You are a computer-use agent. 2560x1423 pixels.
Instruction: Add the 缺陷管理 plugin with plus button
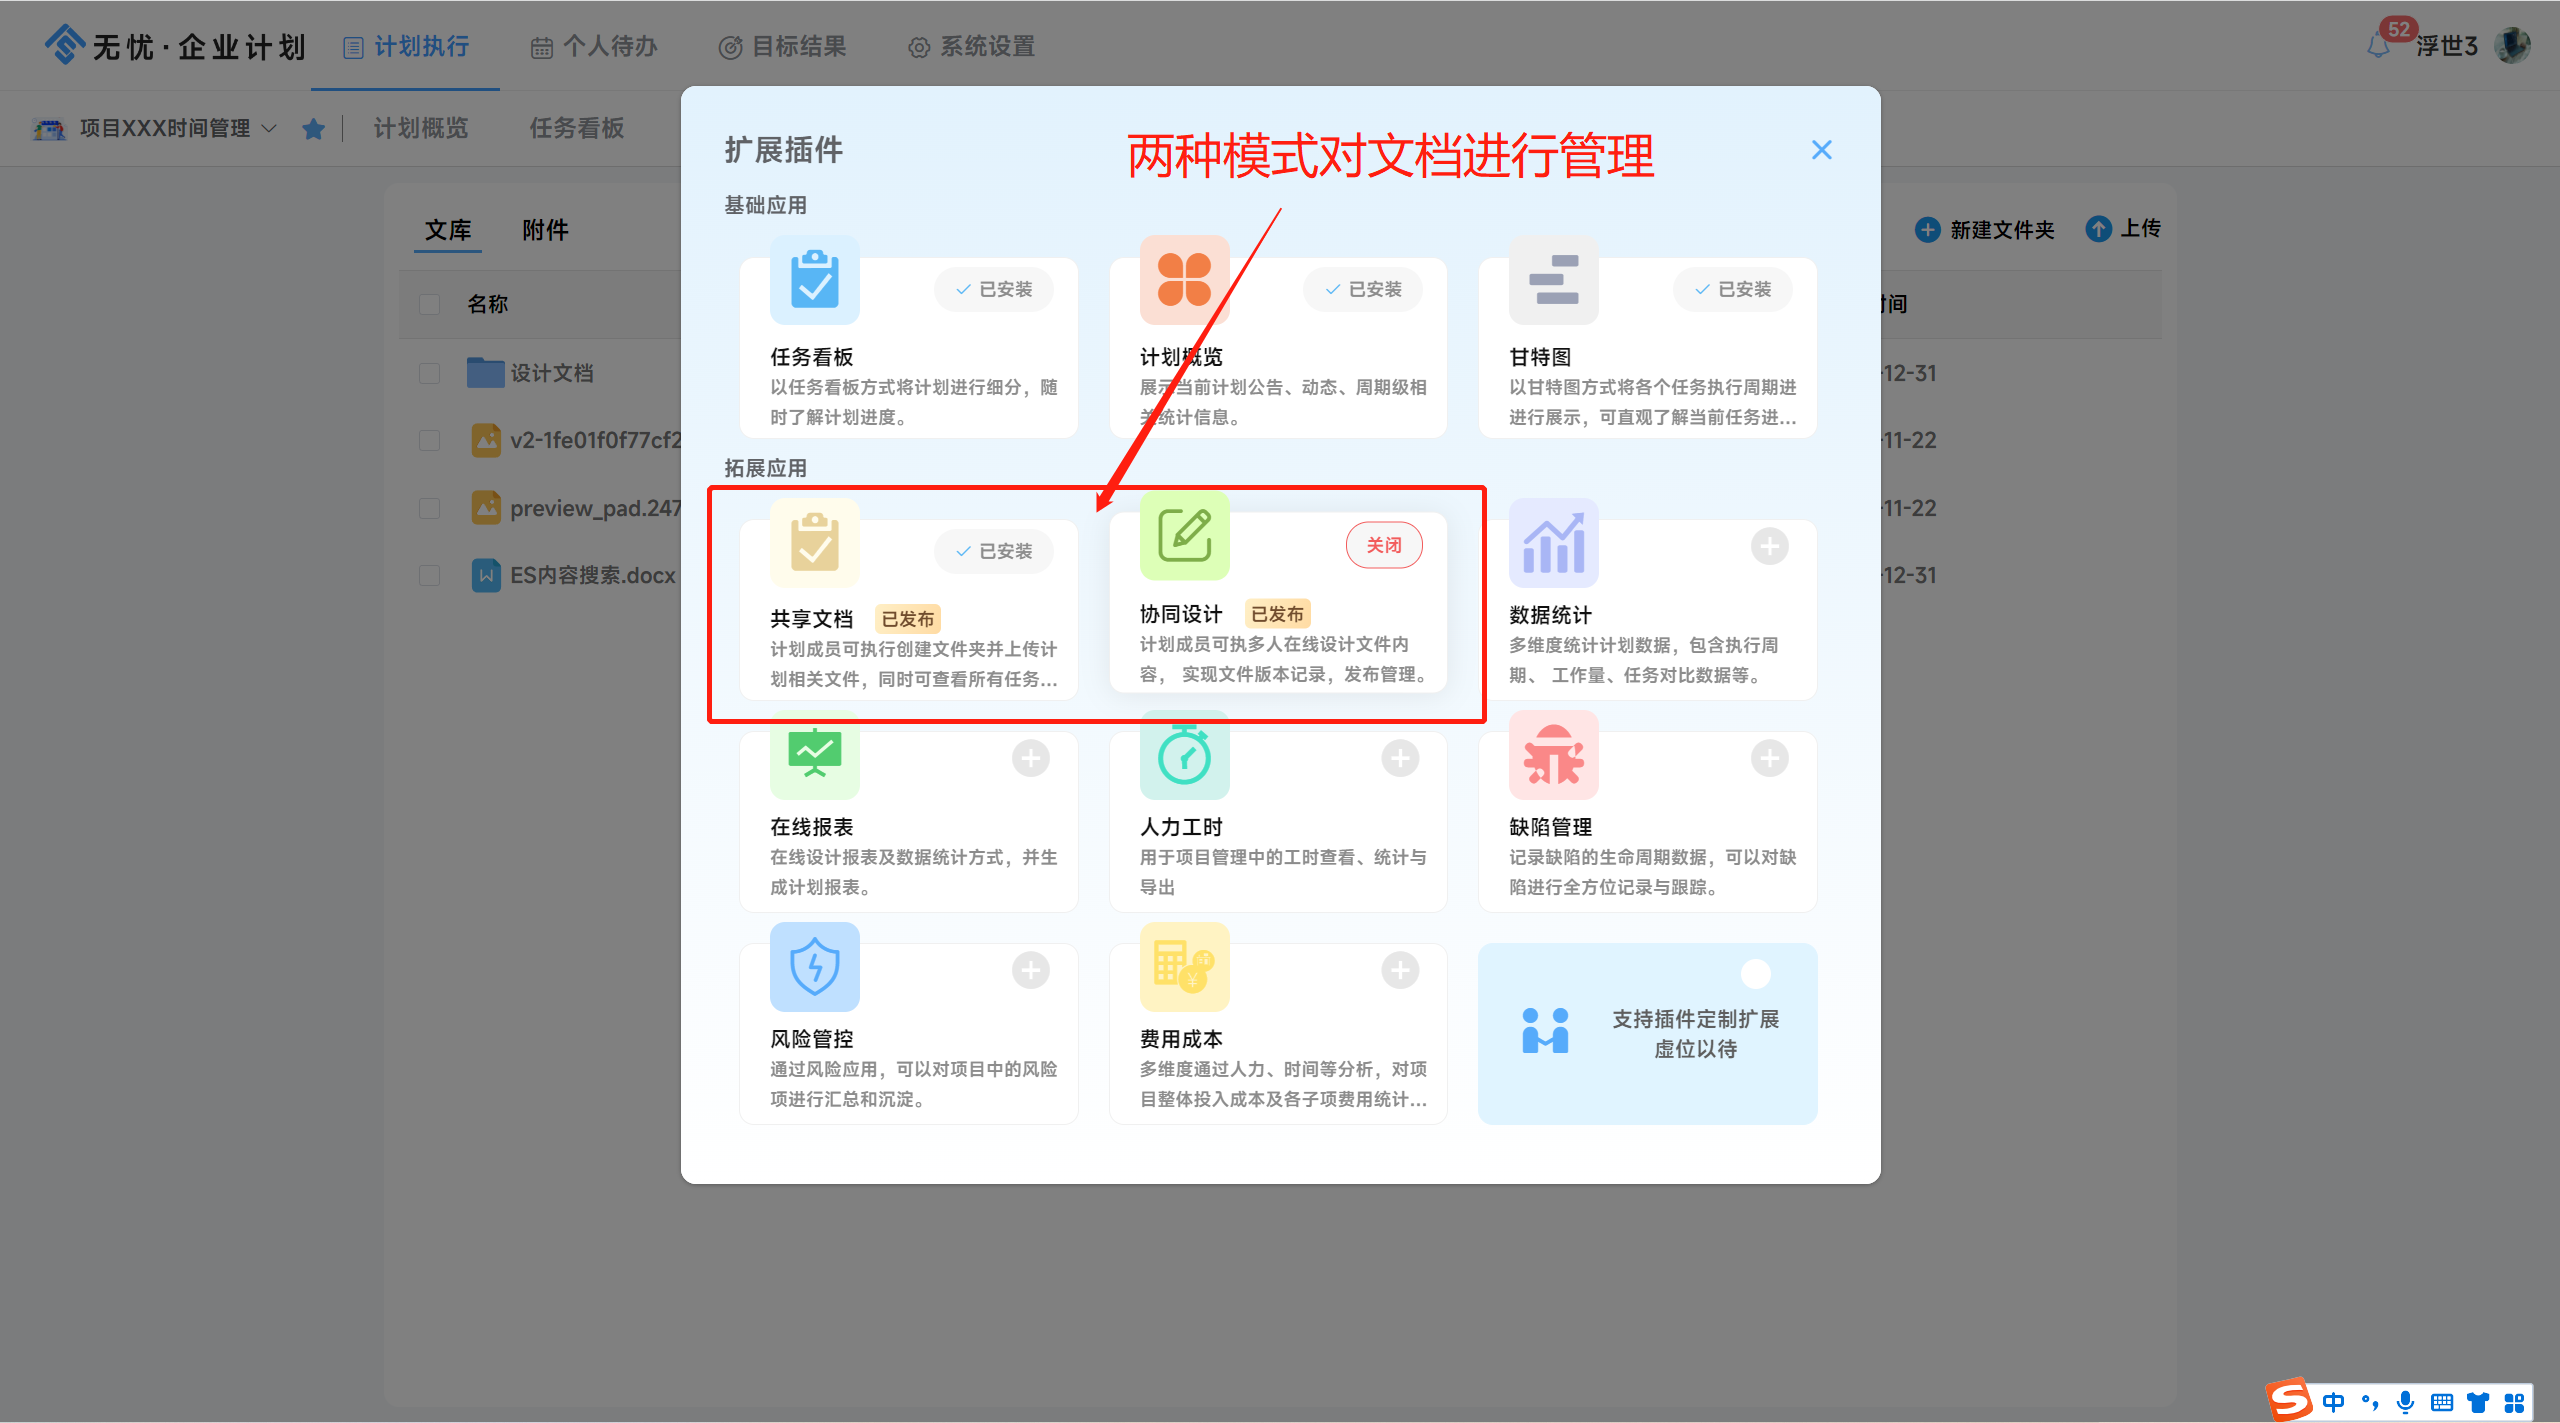(x=1769, y=758)
